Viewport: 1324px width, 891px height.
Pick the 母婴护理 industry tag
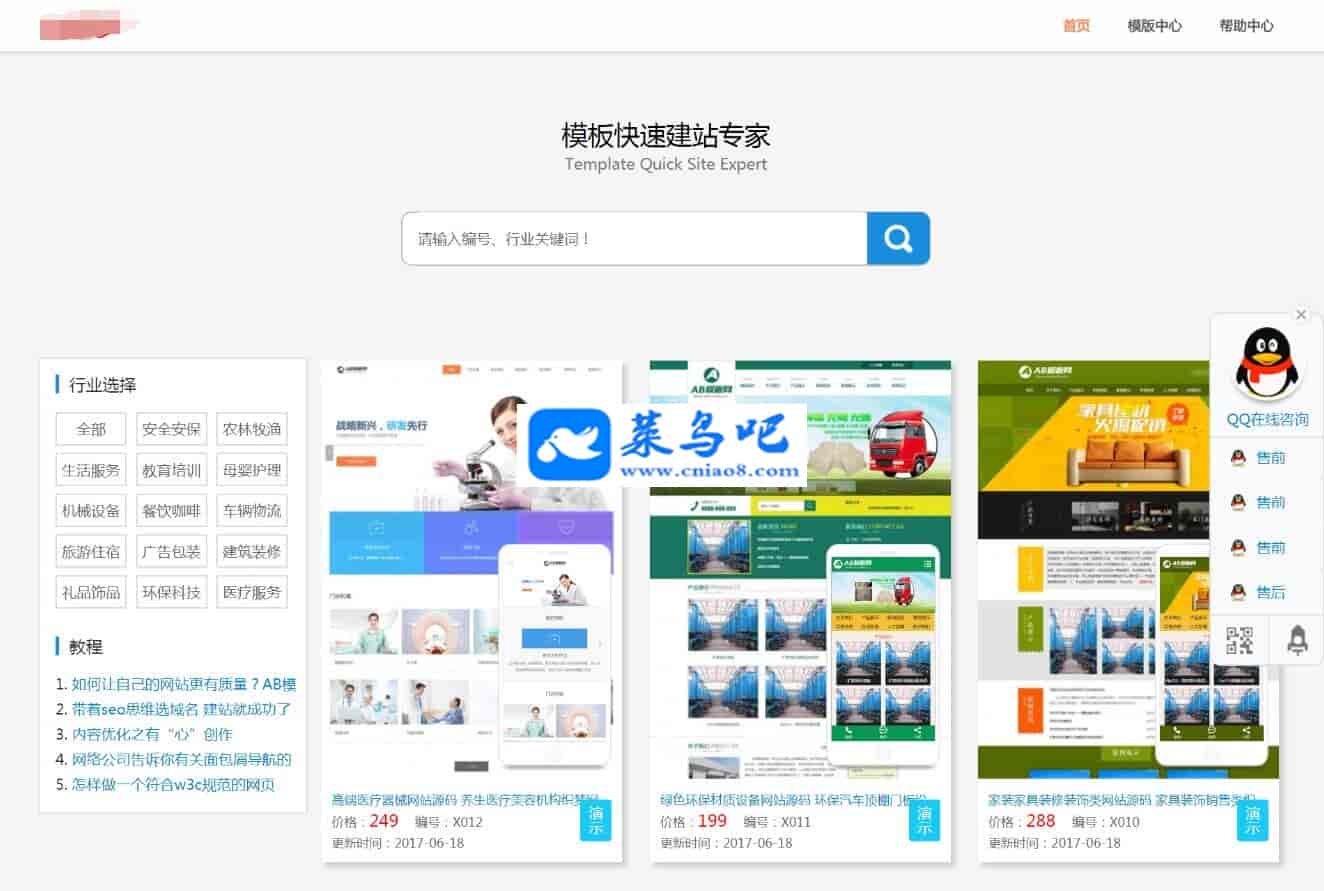tap(252, 470)
